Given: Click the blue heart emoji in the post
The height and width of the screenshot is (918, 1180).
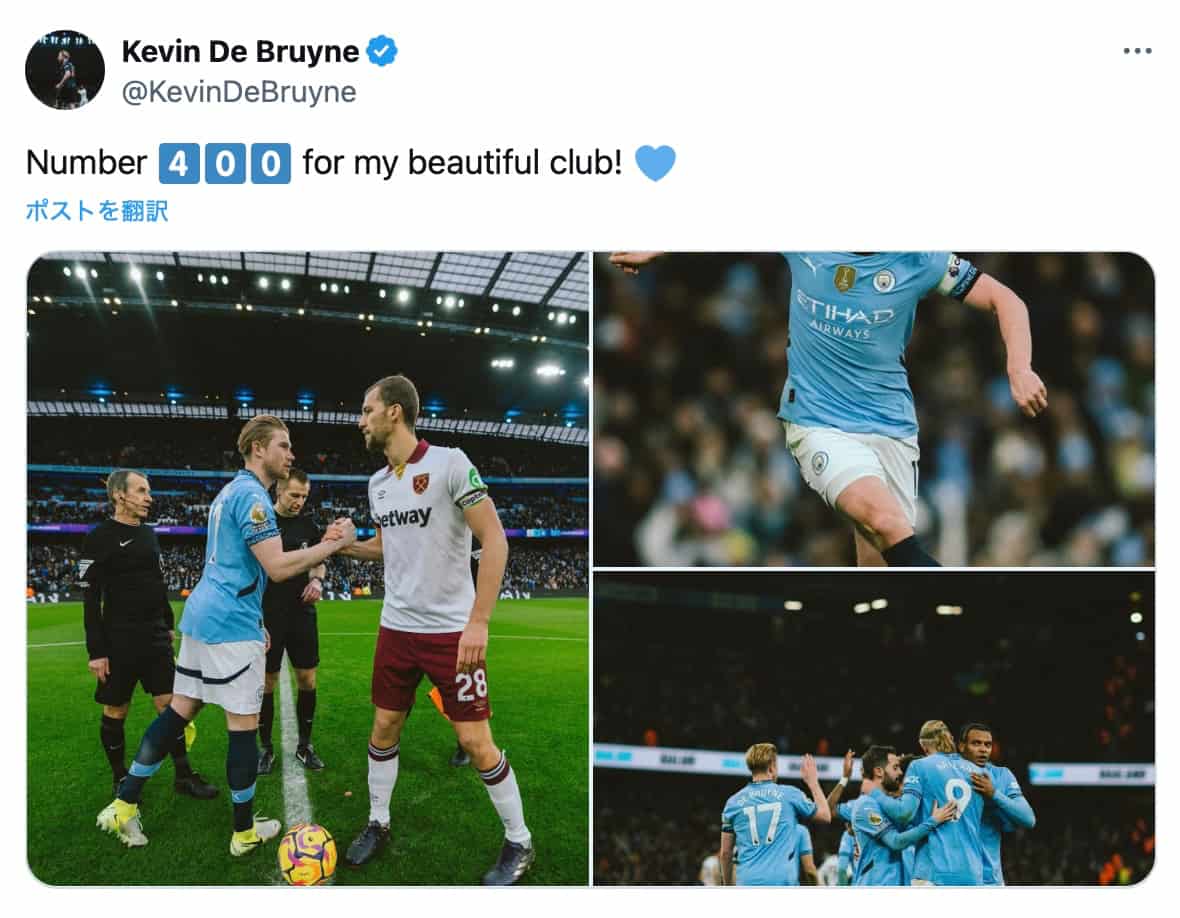Looking at the screenshot, I should tap(655, 163).
